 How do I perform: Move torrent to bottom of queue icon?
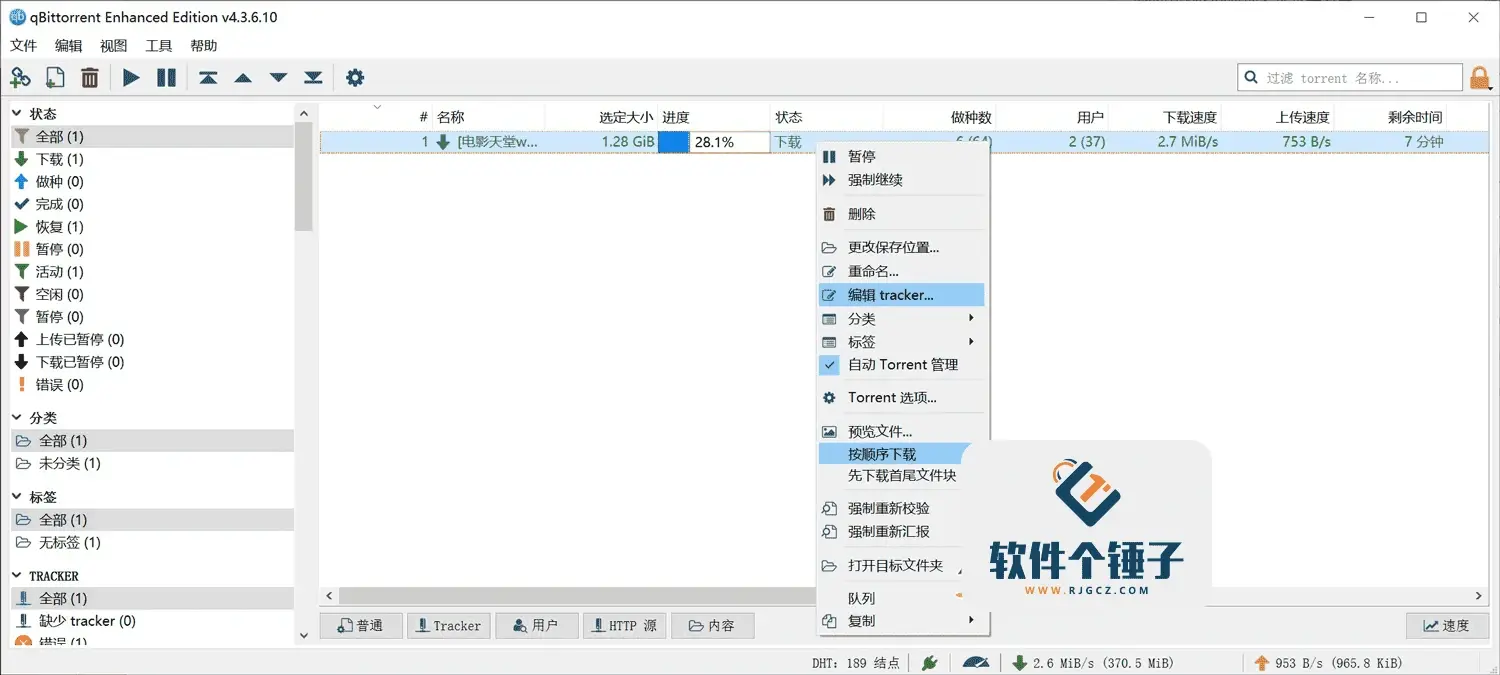(313, 77)
